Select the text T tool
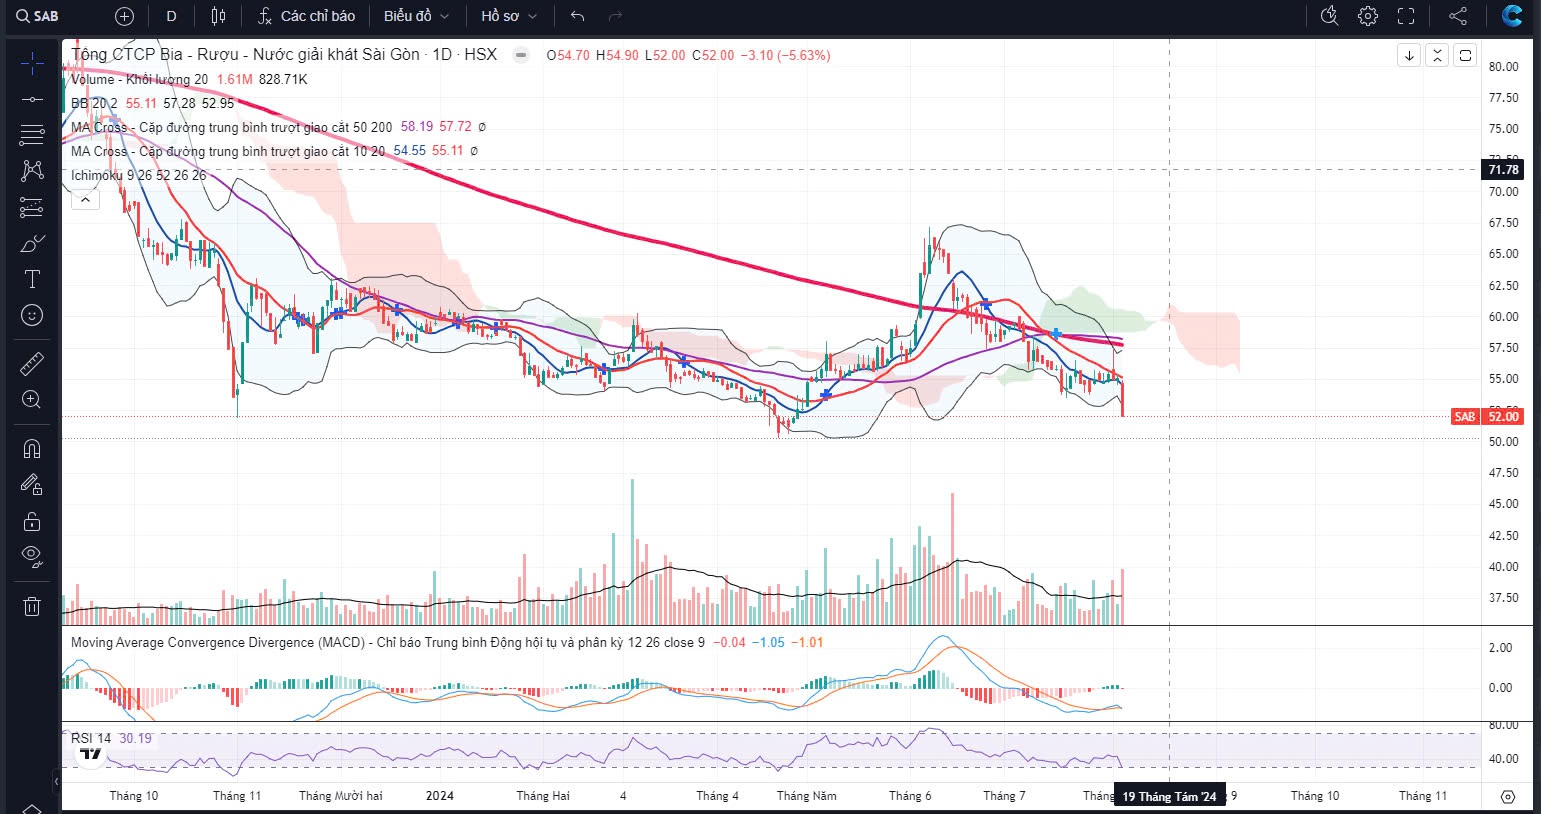Viewport: 1541px width, 814px height. 32,279
